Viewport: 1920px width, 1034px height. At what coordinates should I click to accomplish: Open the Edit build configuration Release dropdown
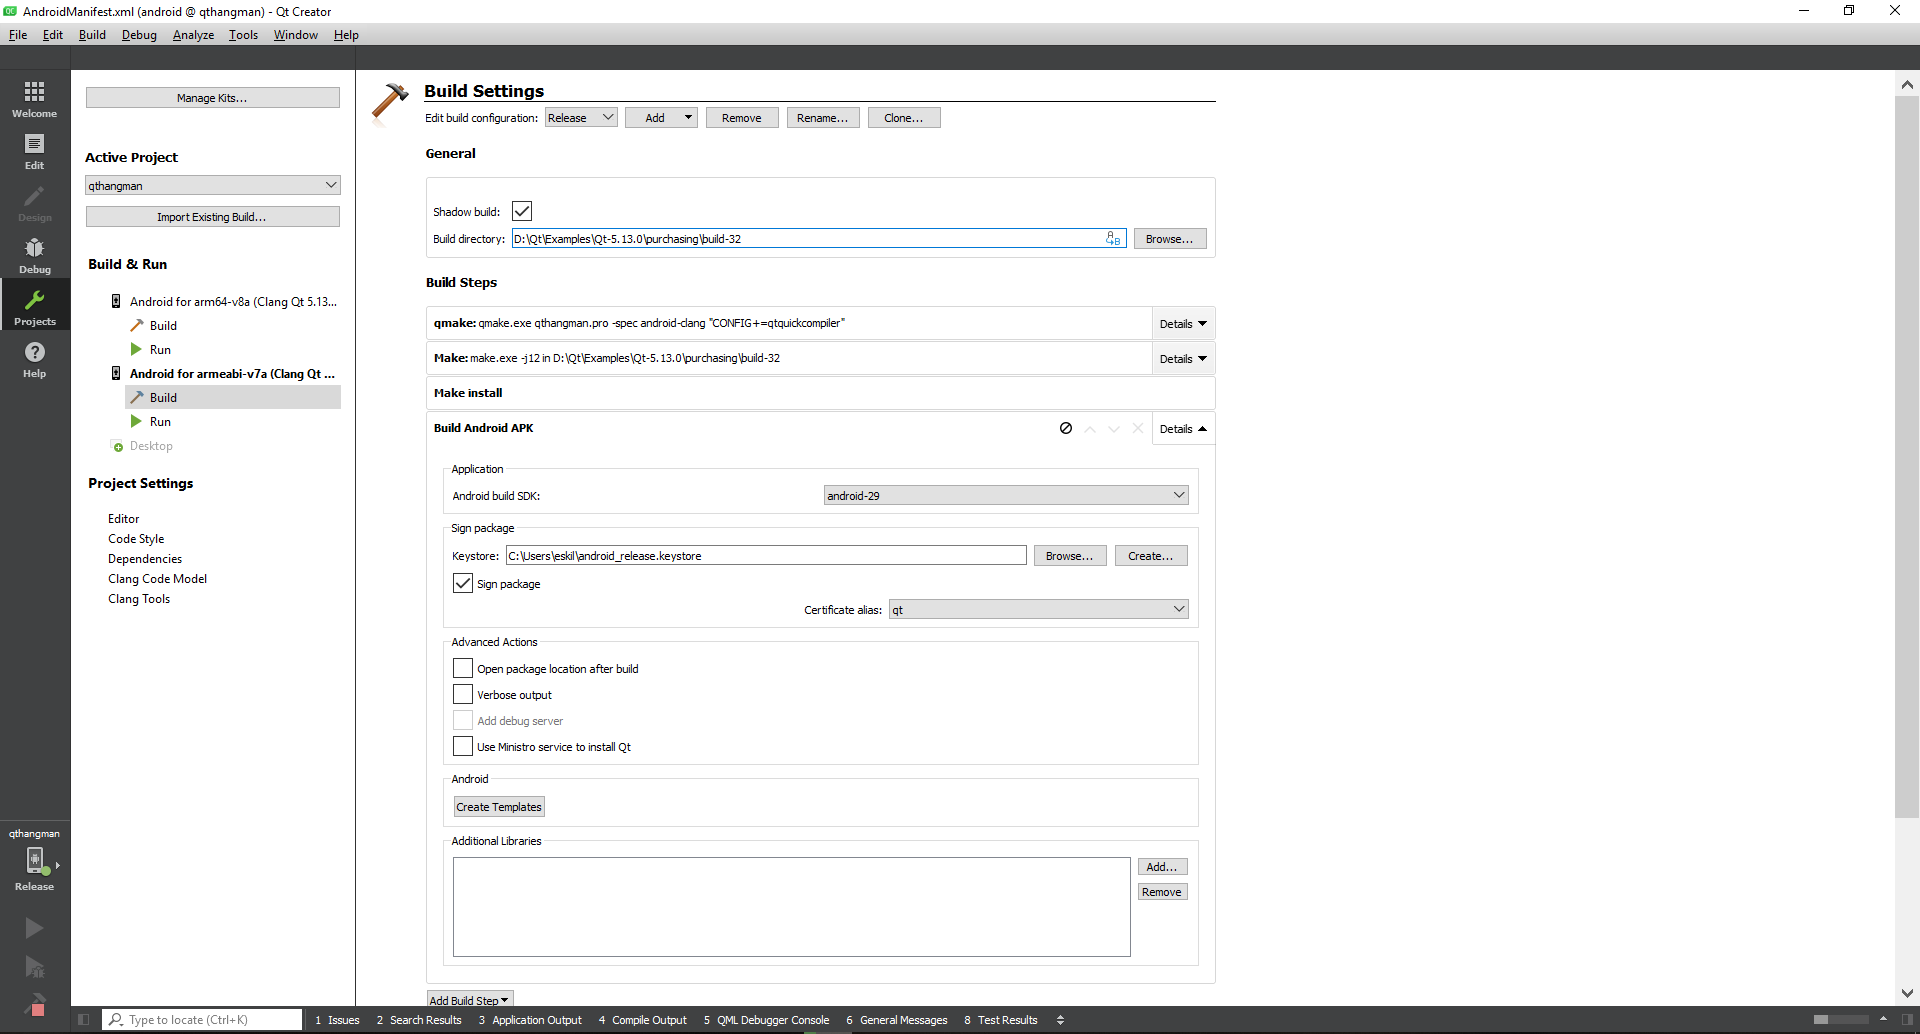coord(581,118)
